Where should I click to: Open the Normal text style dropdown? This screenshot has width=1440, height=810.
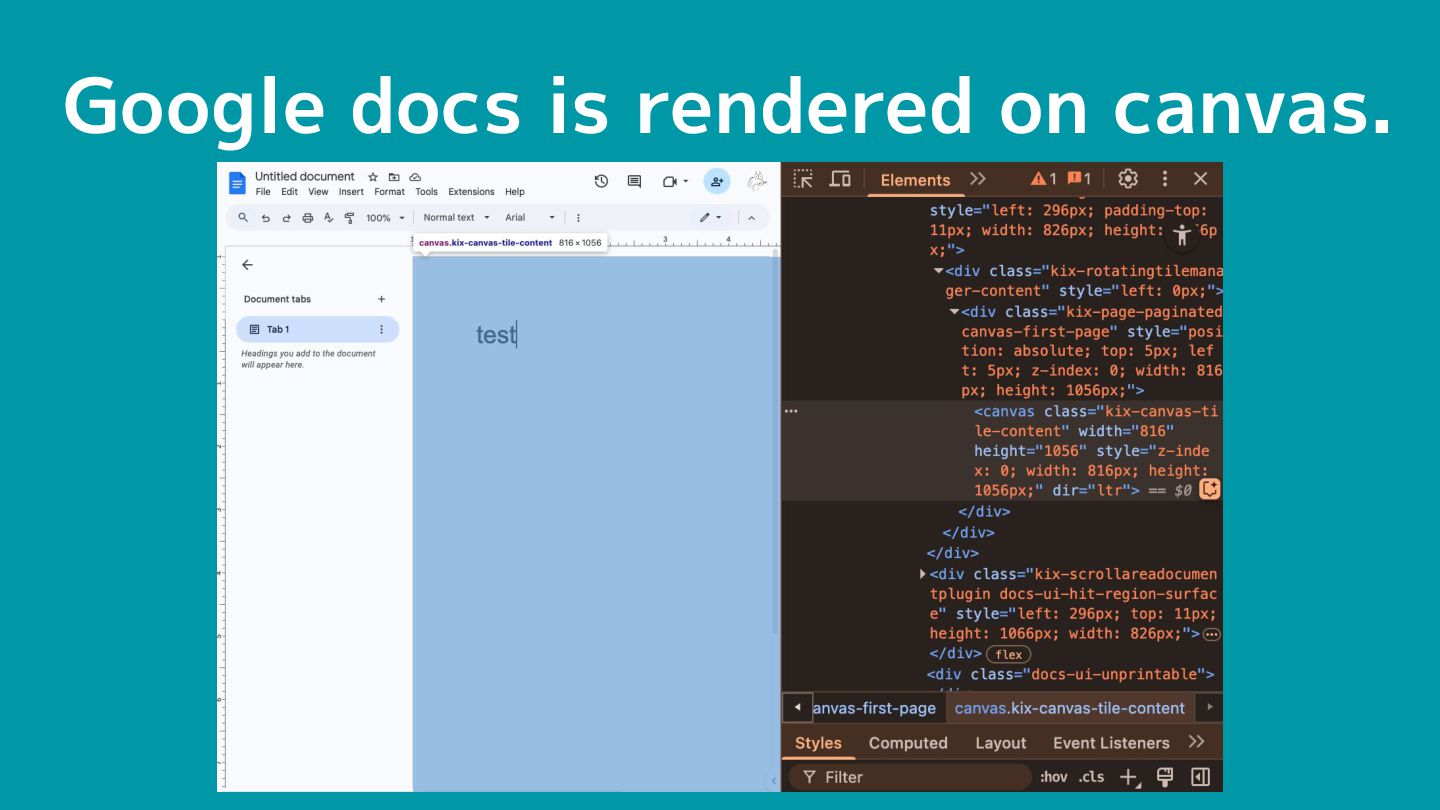[456, 217]
